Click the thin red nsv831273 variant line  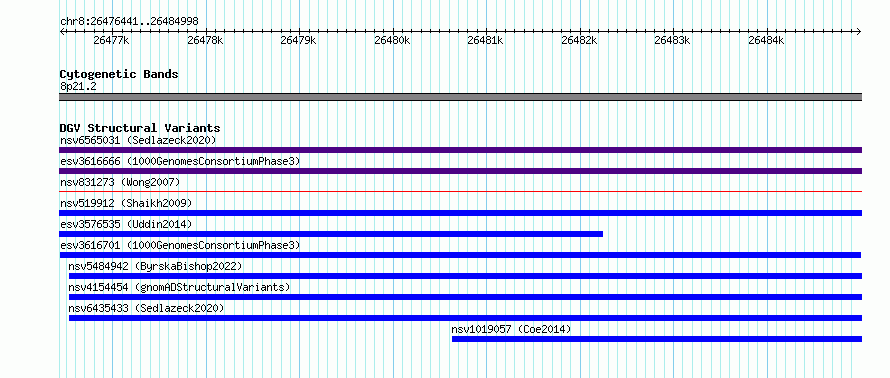tap(460, 191)
